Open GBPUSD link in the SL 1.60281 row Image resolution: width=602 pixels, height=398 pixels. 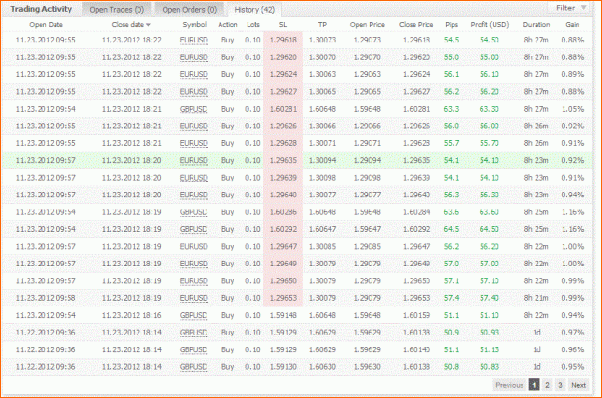tap(194, 109)
